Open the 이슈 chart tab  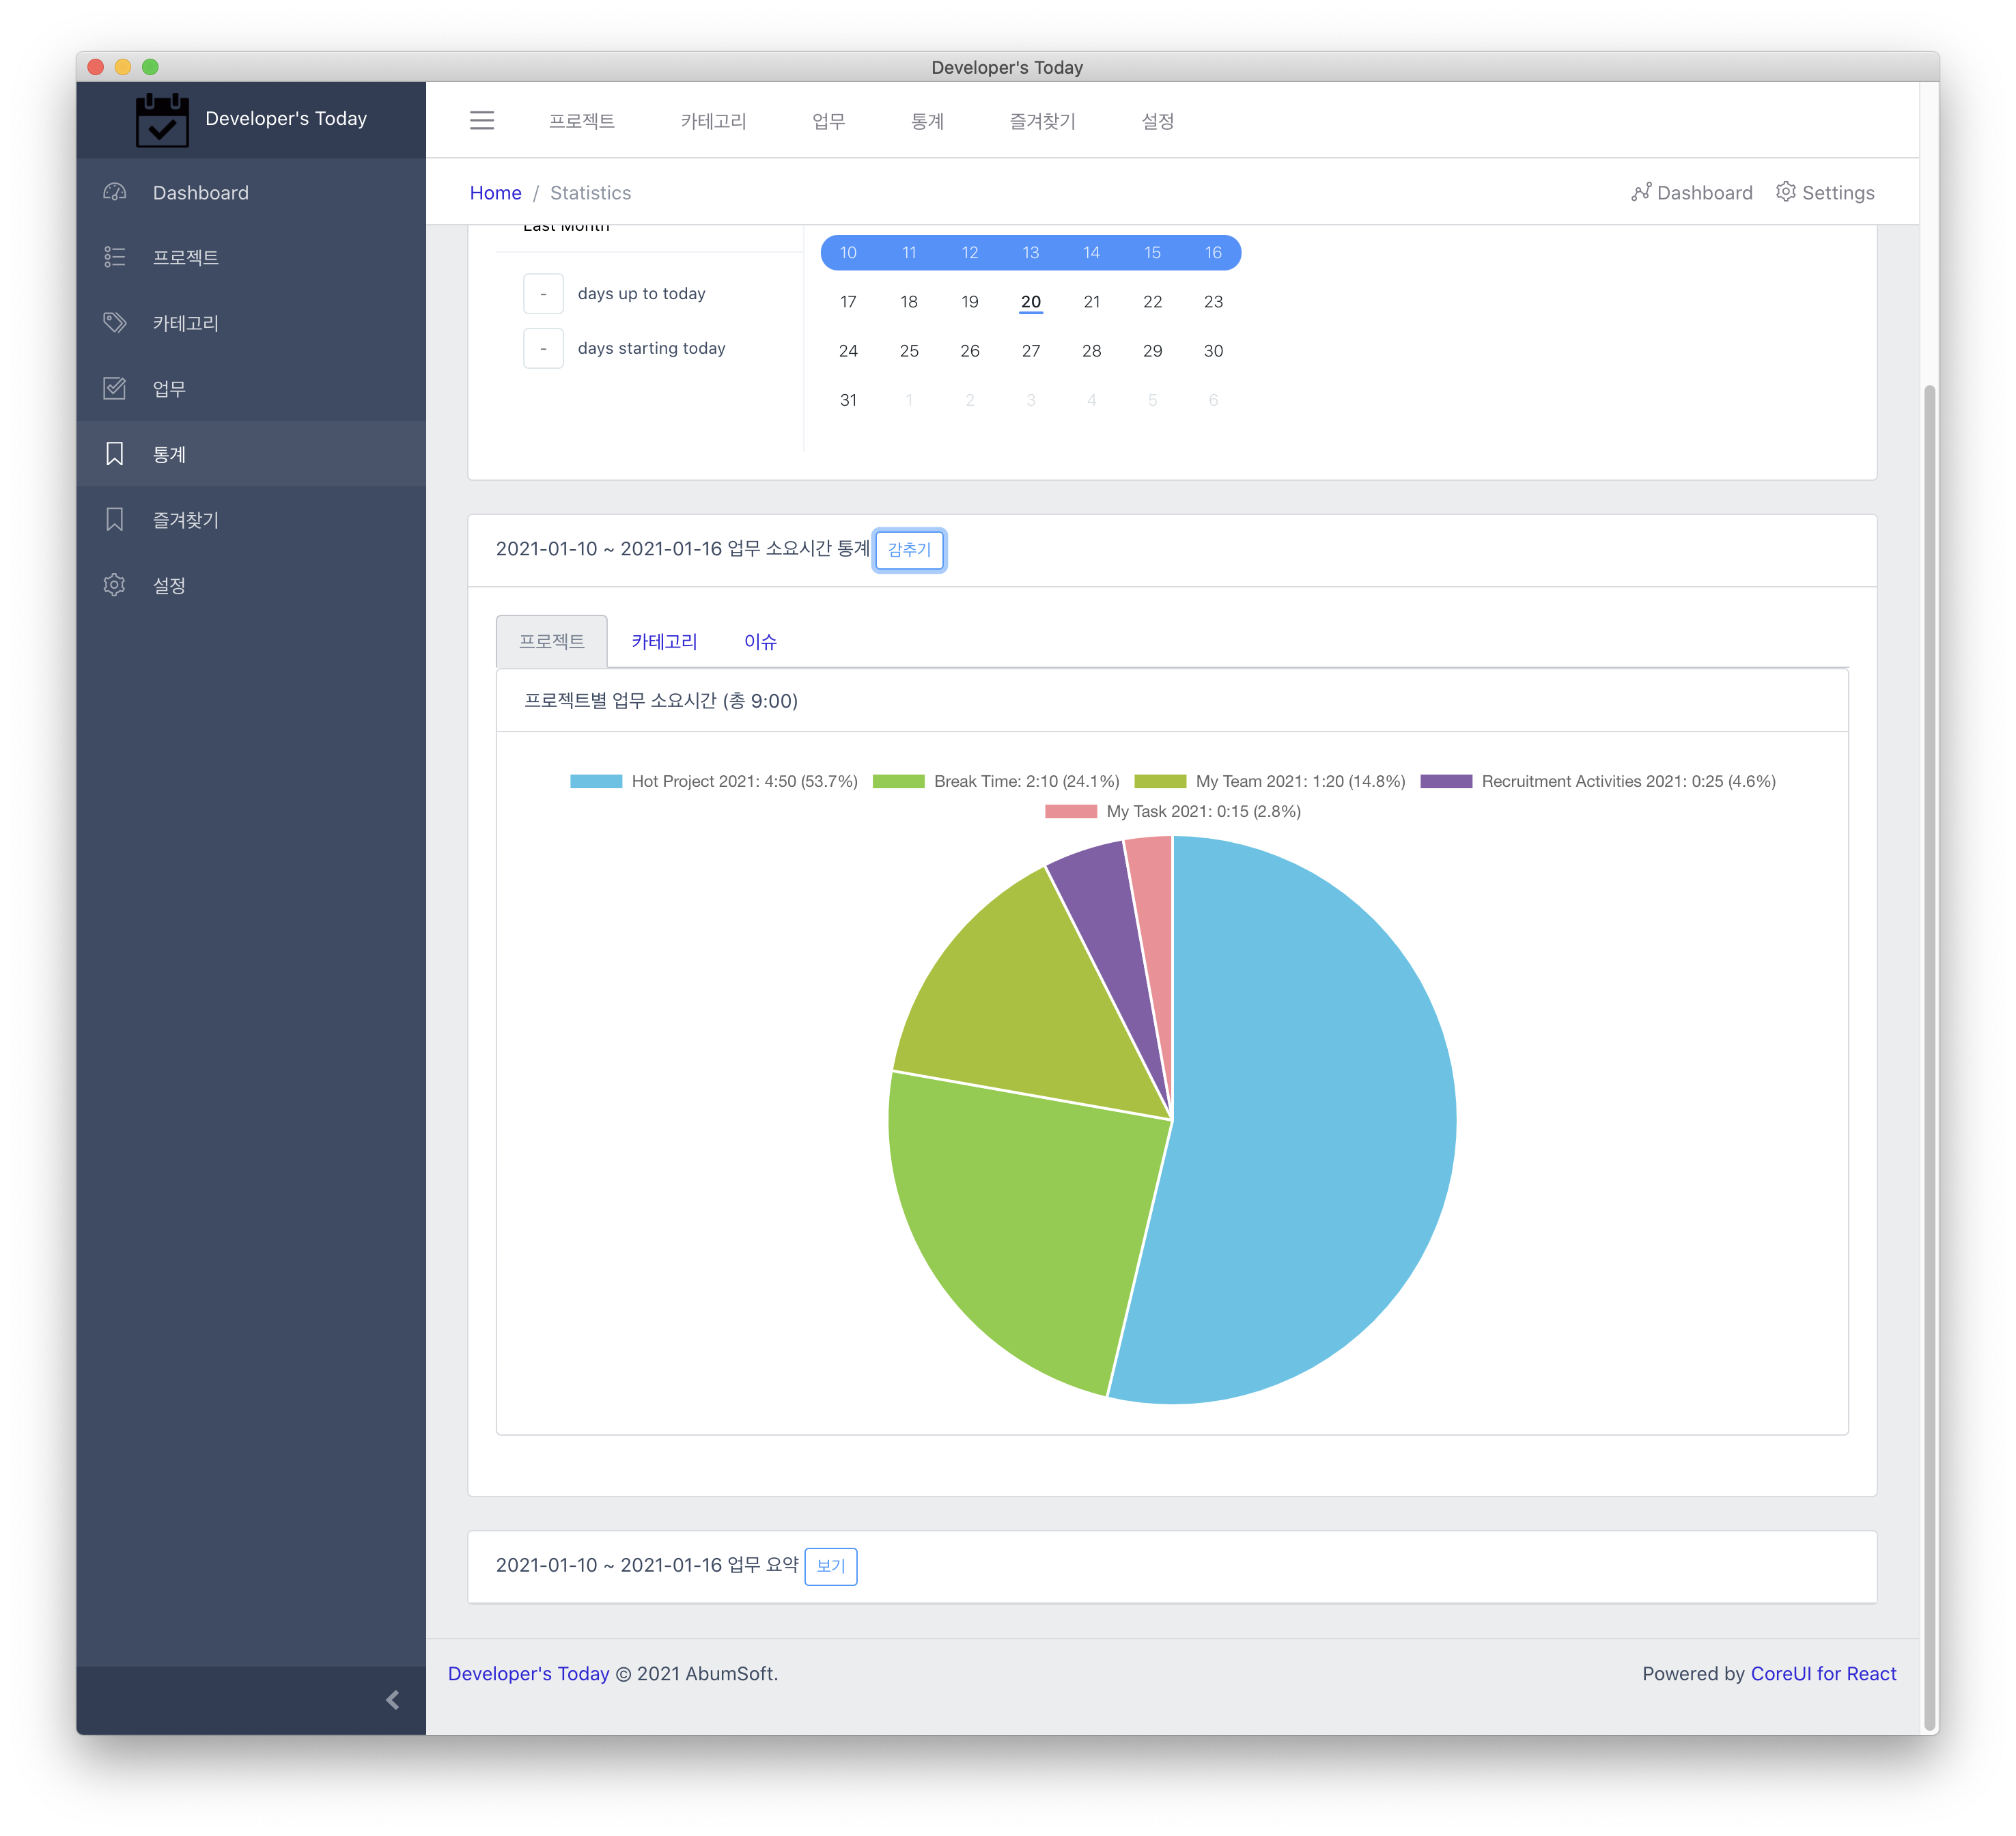(760, 641)
